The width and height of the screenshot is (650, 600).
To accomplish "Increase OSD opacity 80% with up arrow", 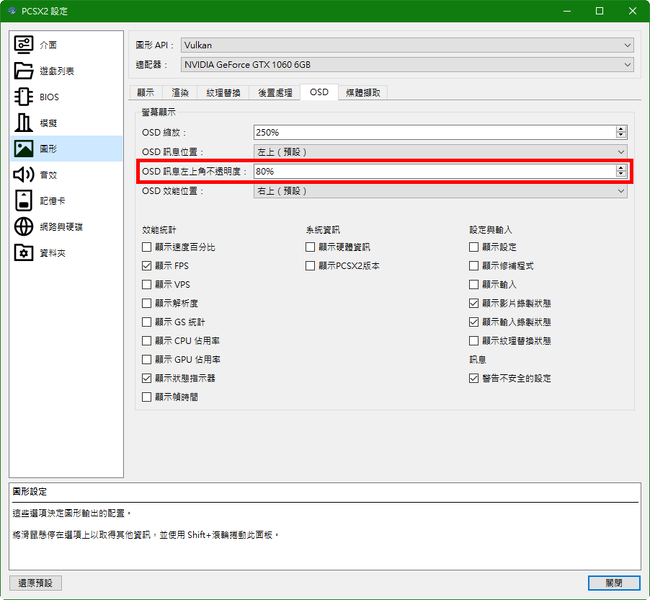I will (x=621, y=168).
